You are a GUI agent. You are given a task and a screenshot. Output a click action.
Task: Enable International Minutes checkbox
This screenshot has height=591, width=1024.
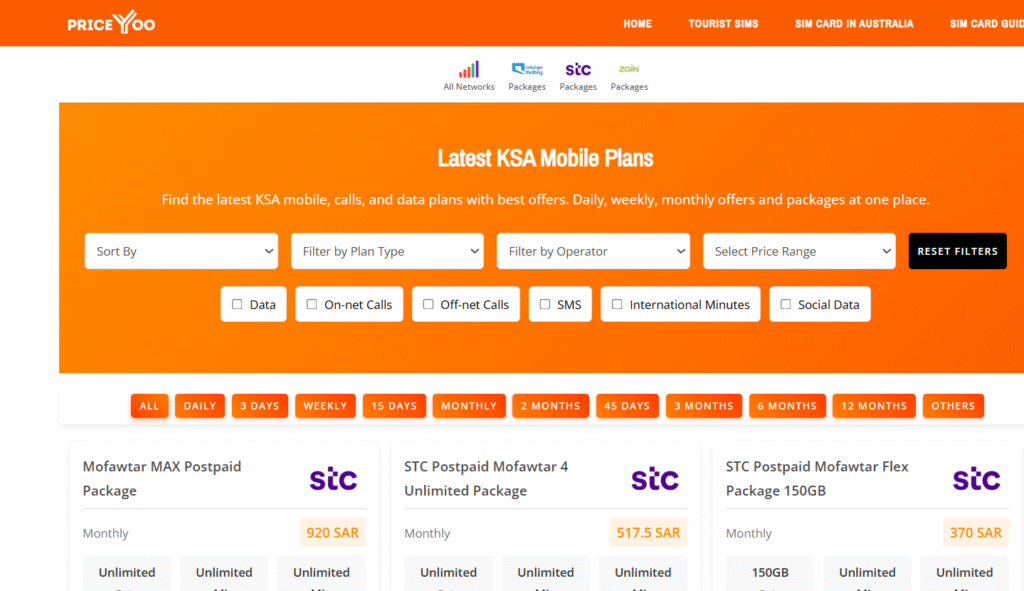click(616, 304)
